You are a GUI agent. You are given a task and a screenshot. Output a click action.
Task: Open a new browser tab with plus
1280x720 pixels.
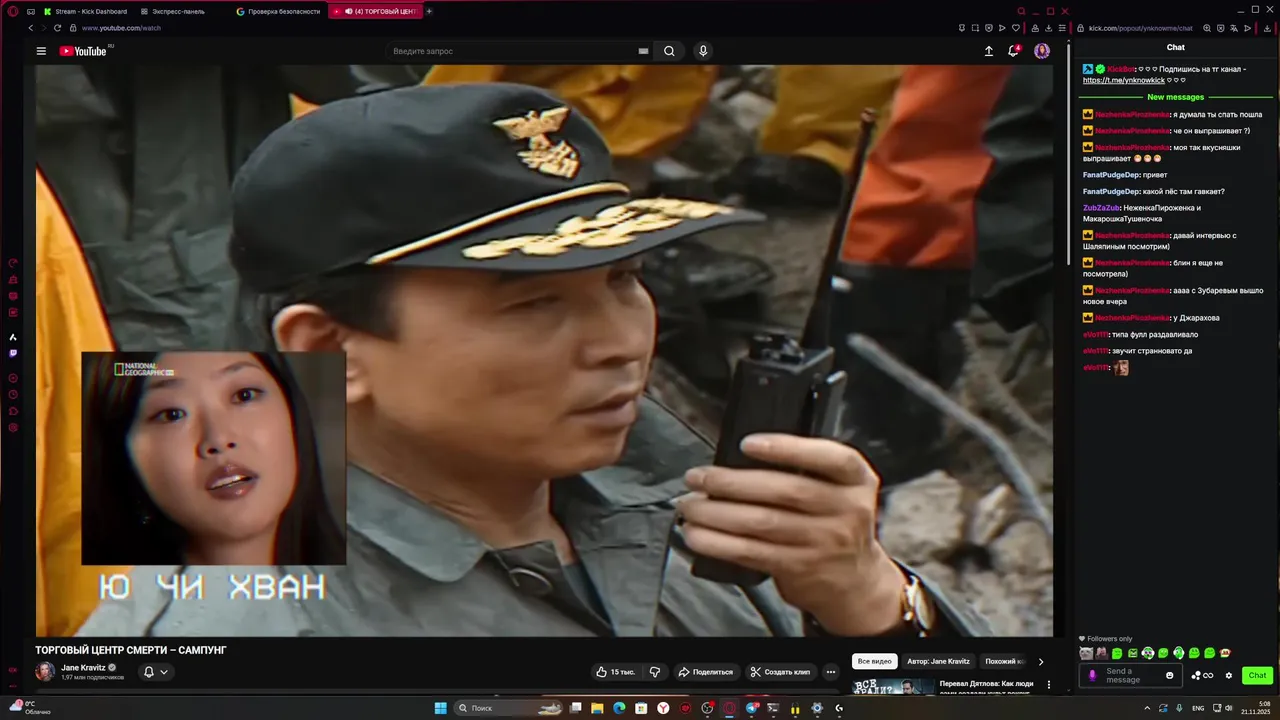429,11
